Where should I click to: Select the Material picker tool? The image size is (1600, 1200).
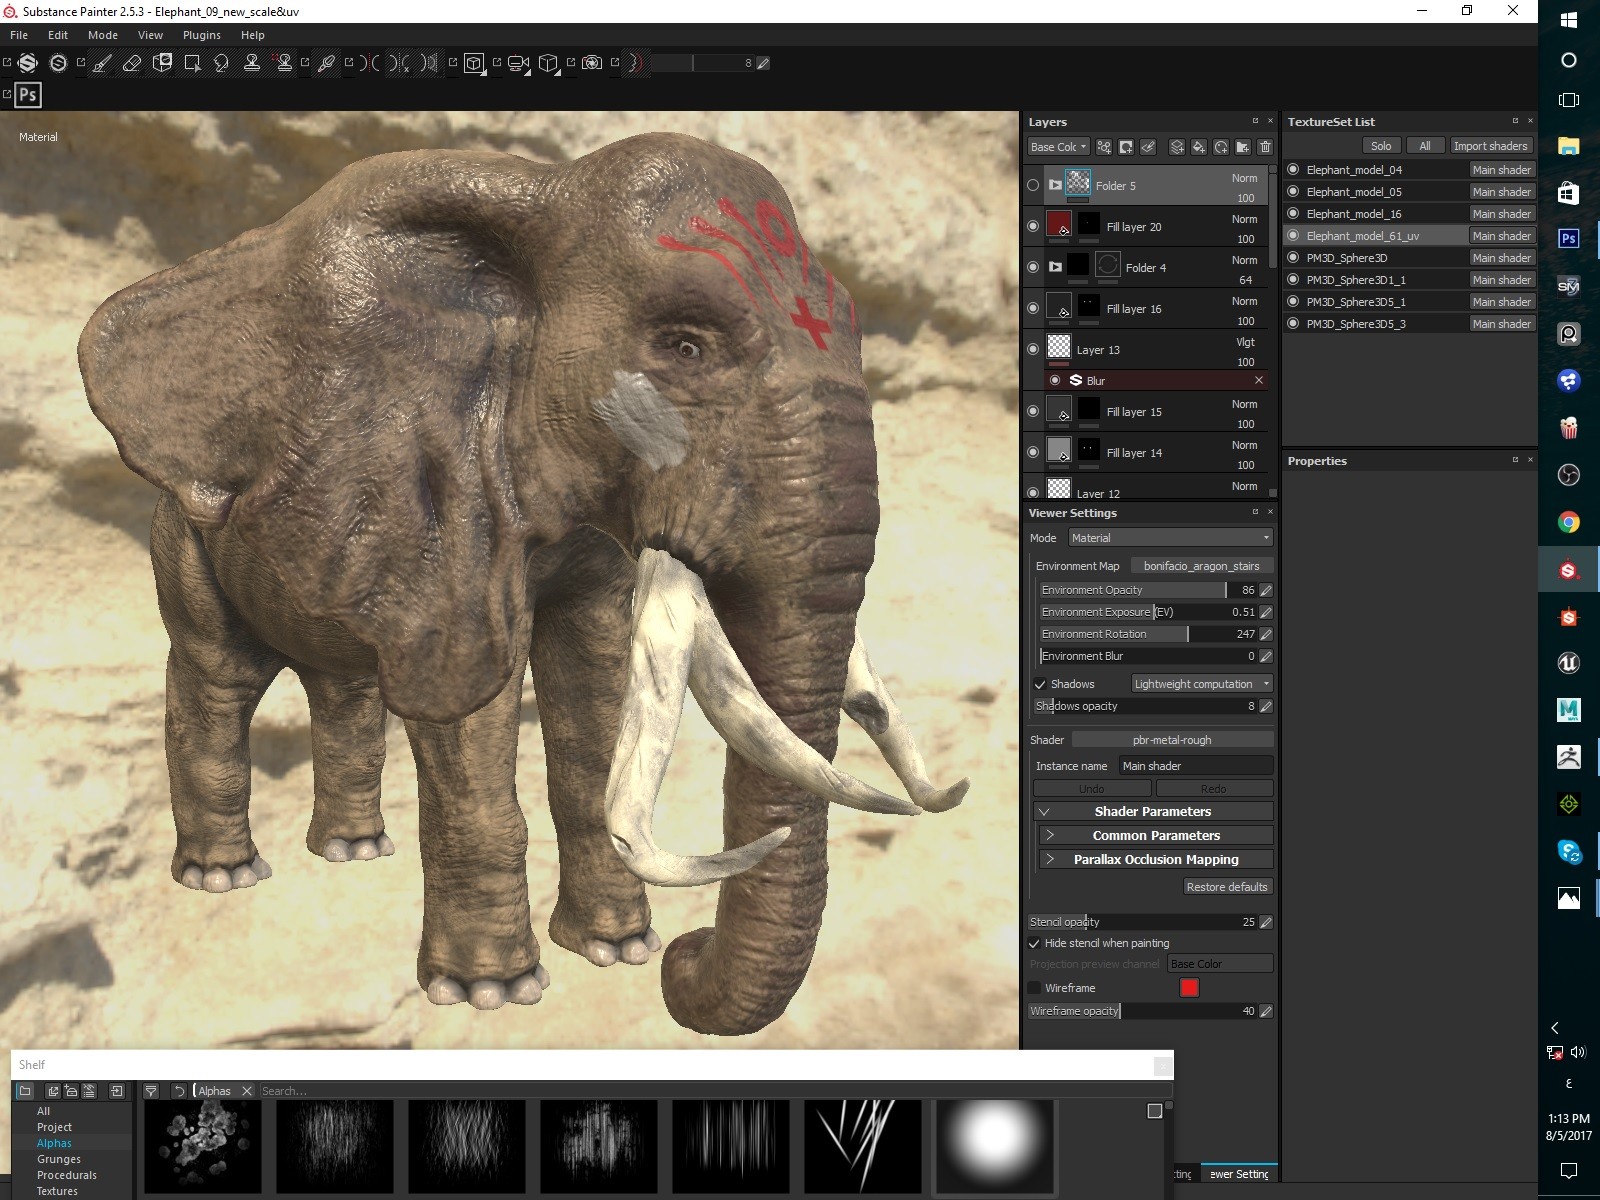tap(324, 62)
